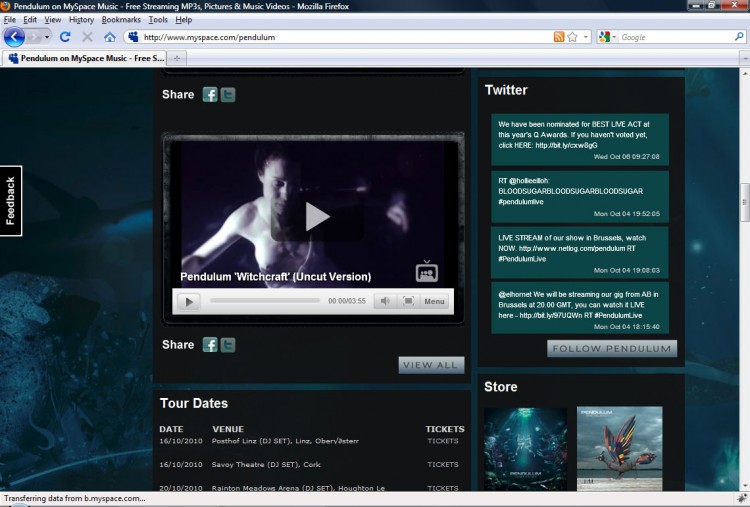Screen dimensions: 750x507
Task: Open the back/forward history dropdown arrow
Action: tap(47, 37)
